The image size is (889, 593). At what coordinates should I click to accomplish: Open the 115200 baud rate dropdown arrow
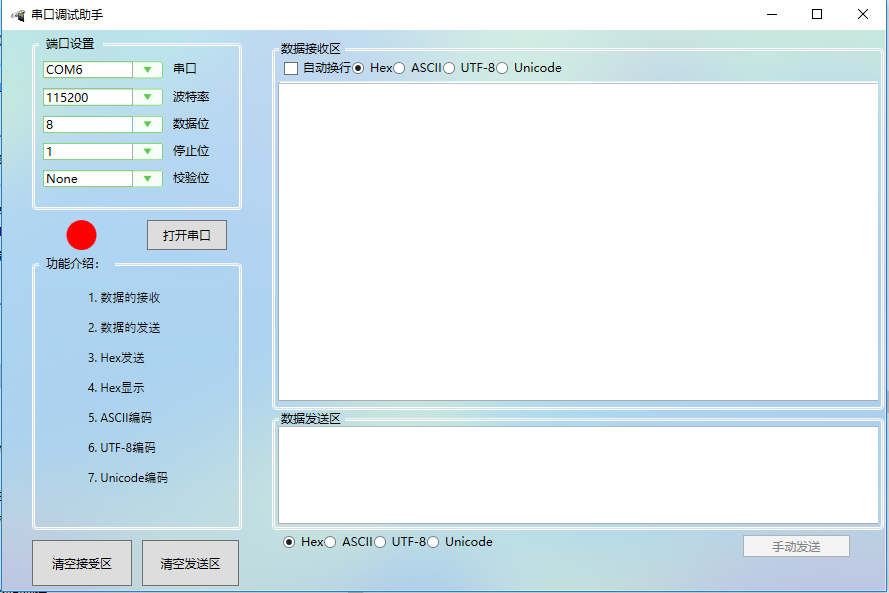147,97
